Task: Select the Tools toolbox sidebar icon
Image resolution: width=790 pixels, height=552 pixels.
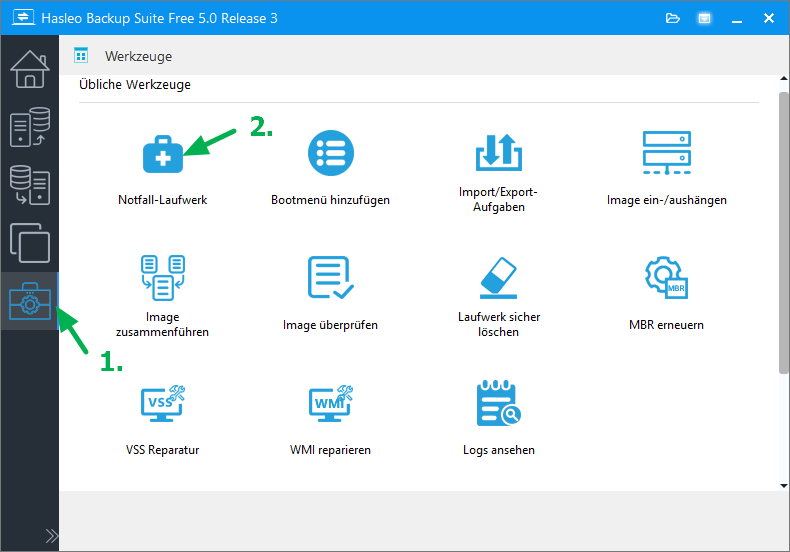Action: tap(30, 301)
